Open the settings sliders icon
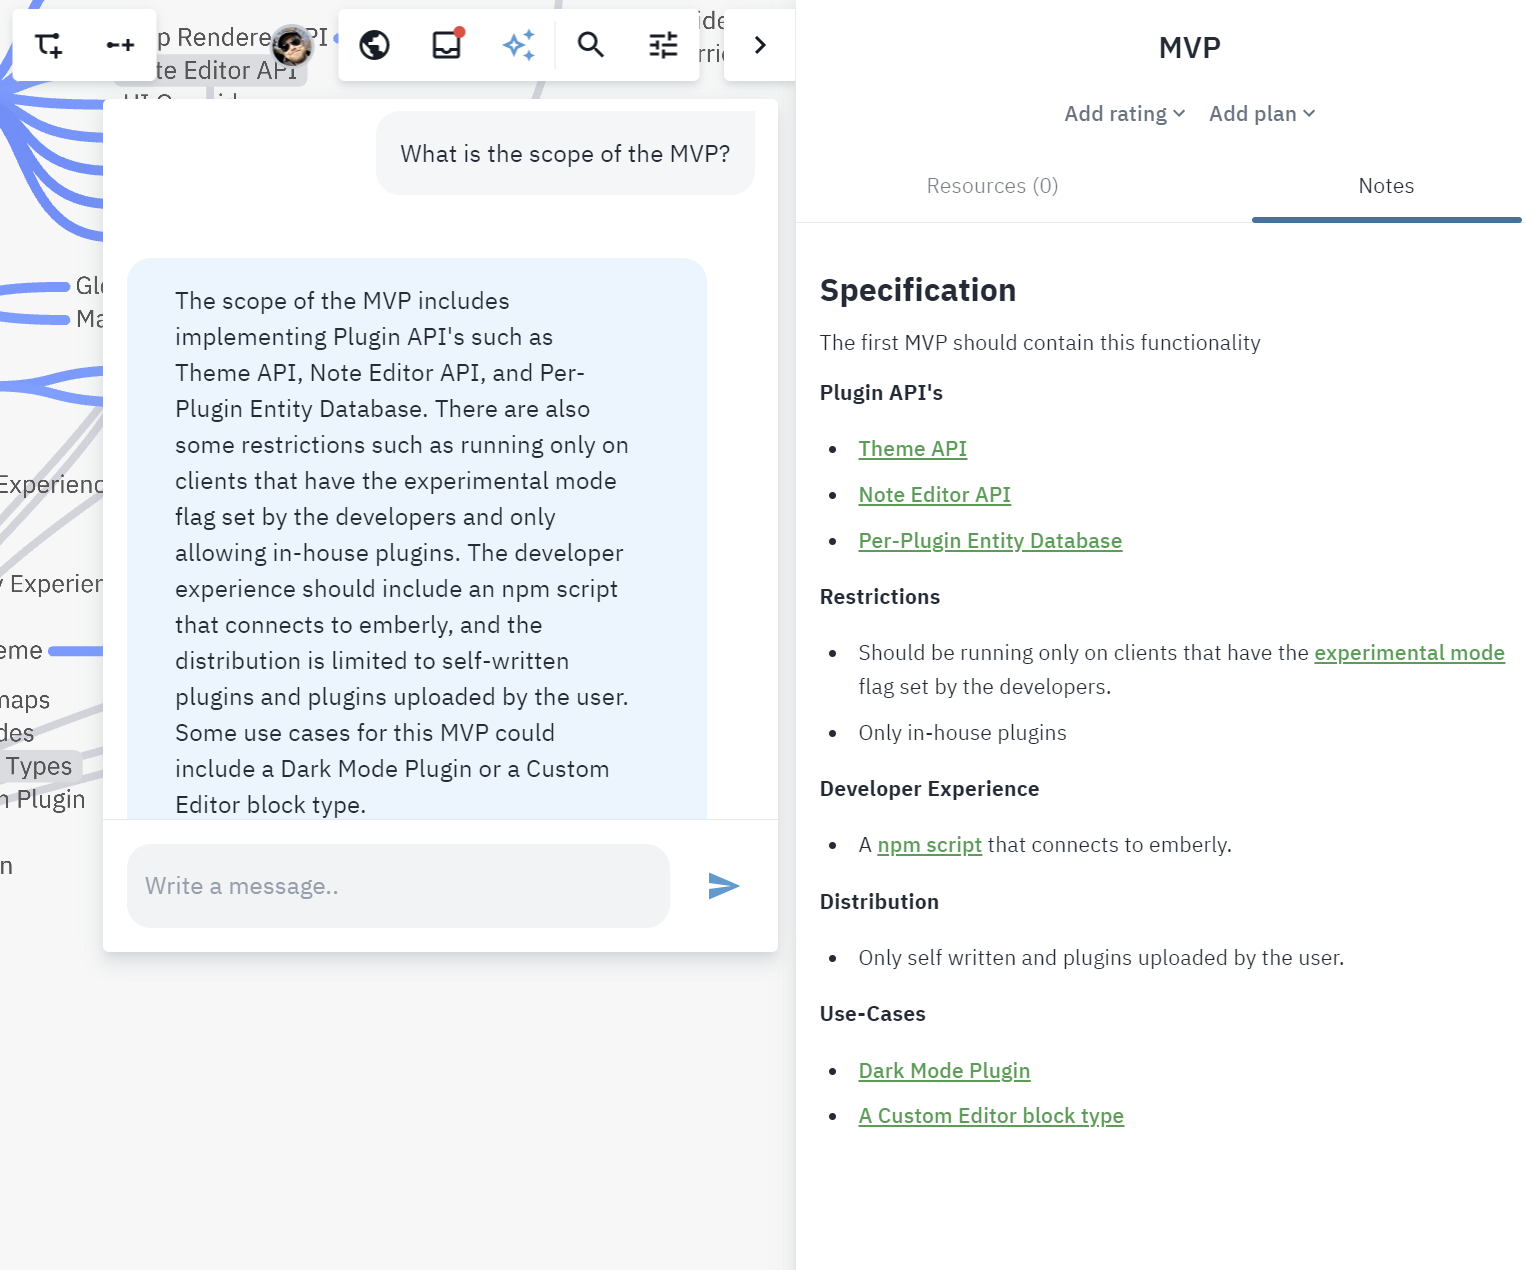The width and height of the screenshot is (1525, 1270). click(x=663, y=45)
